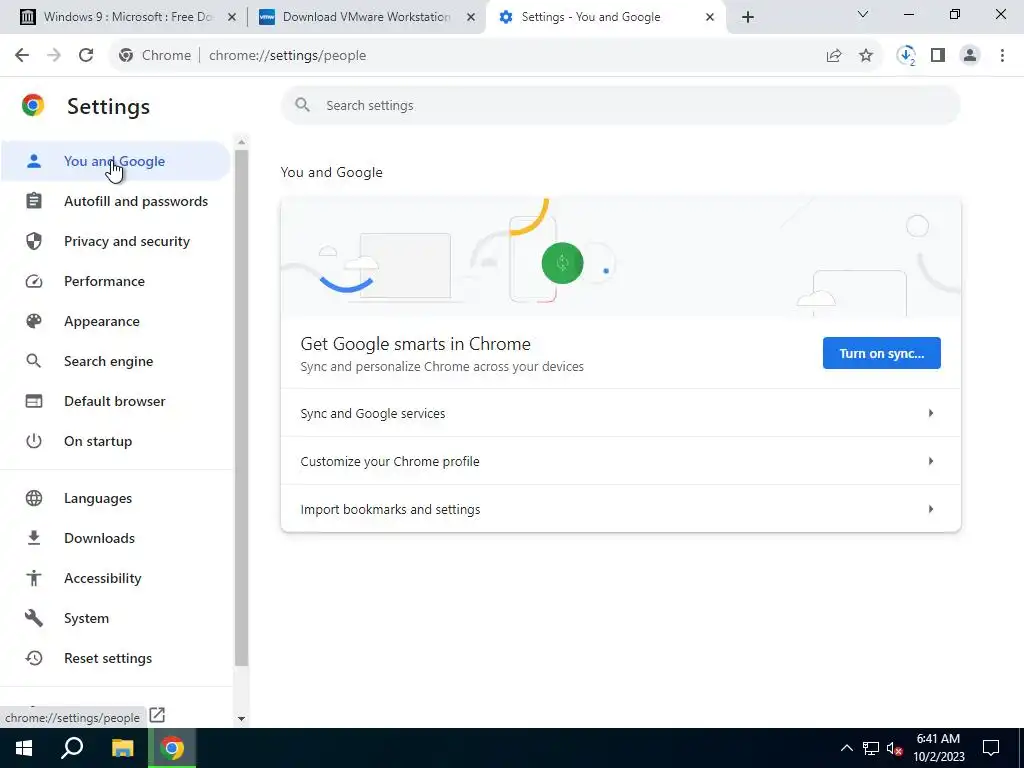Open Default browser settings
The image size is (1024, 768).
point(115,401)
